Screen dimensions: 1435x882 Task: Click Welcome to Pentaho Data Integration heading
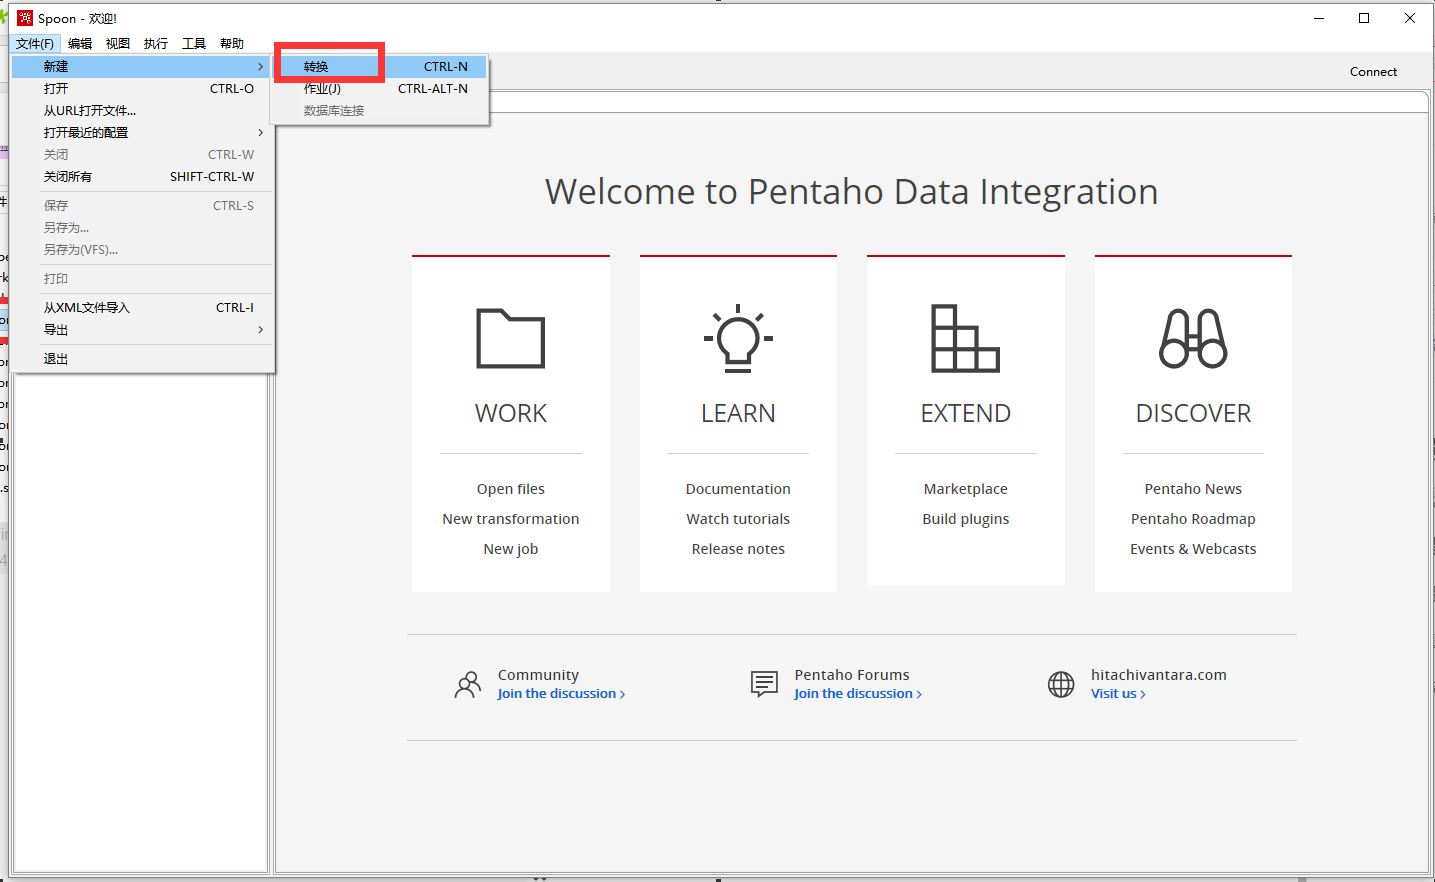pyautogui.click(x=852, y=191)
